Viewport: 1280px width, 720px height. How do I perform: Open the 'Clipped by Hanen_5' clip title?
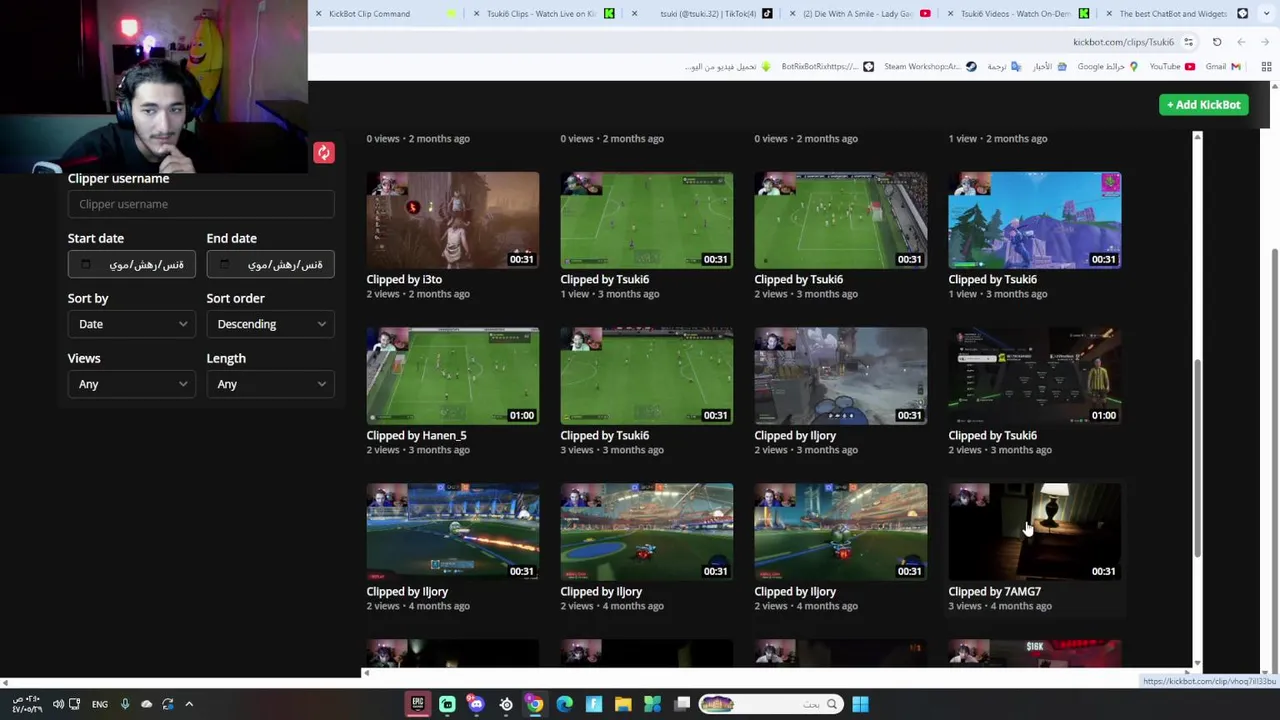click(x=416, y=436)
